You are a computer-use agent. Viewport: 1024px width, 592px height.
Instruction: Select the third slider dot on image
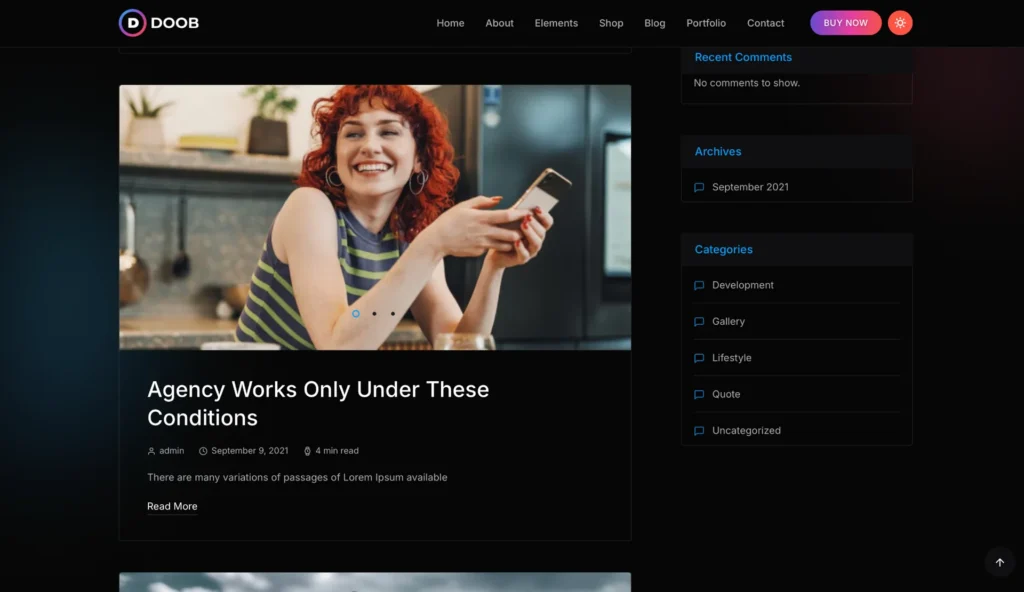392,314
